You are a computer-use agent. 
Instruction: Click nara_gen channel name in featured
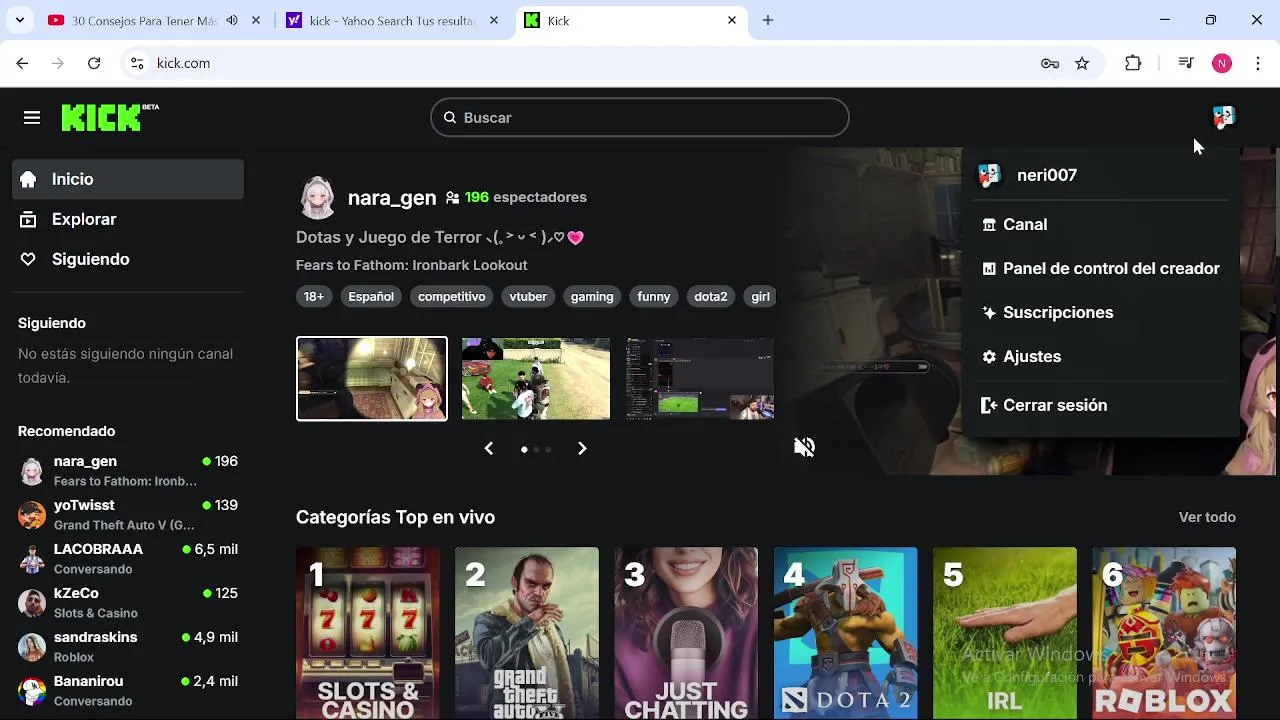click(392, 198)
